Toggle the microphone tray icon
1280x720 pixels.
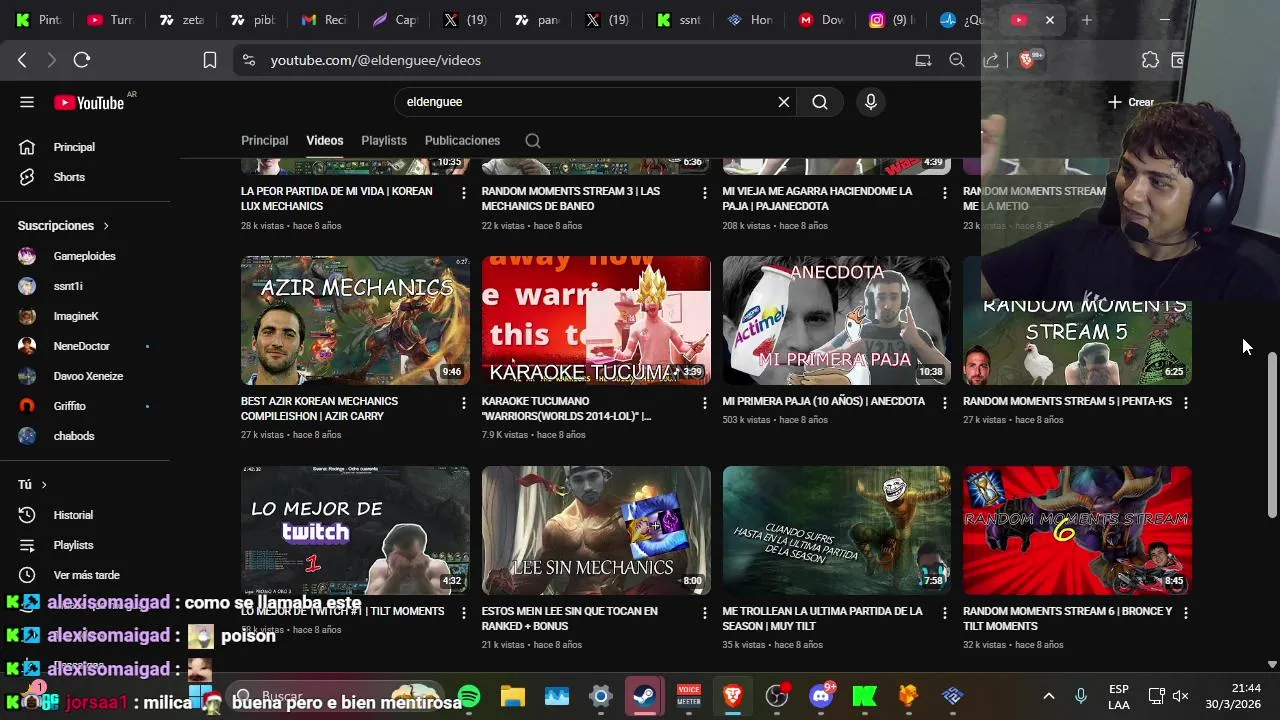point(1081,696)
